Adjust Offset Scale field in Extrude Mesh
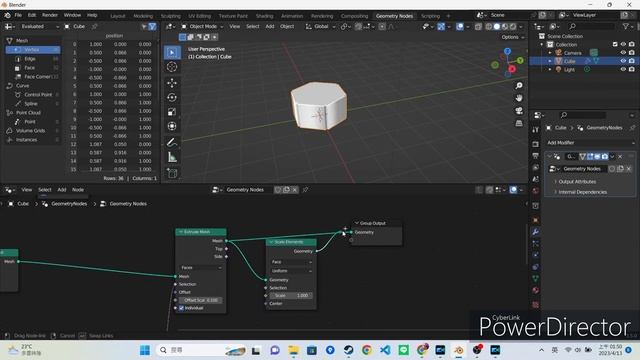This screenshot has width=640, height=360. [201, 300]
